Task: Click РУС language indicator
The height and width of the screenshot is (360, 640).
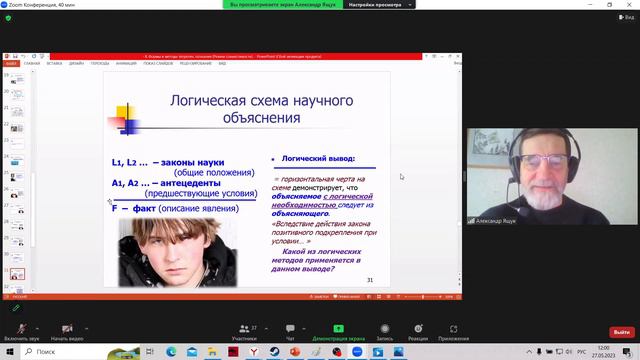Action: pos(582,351)
